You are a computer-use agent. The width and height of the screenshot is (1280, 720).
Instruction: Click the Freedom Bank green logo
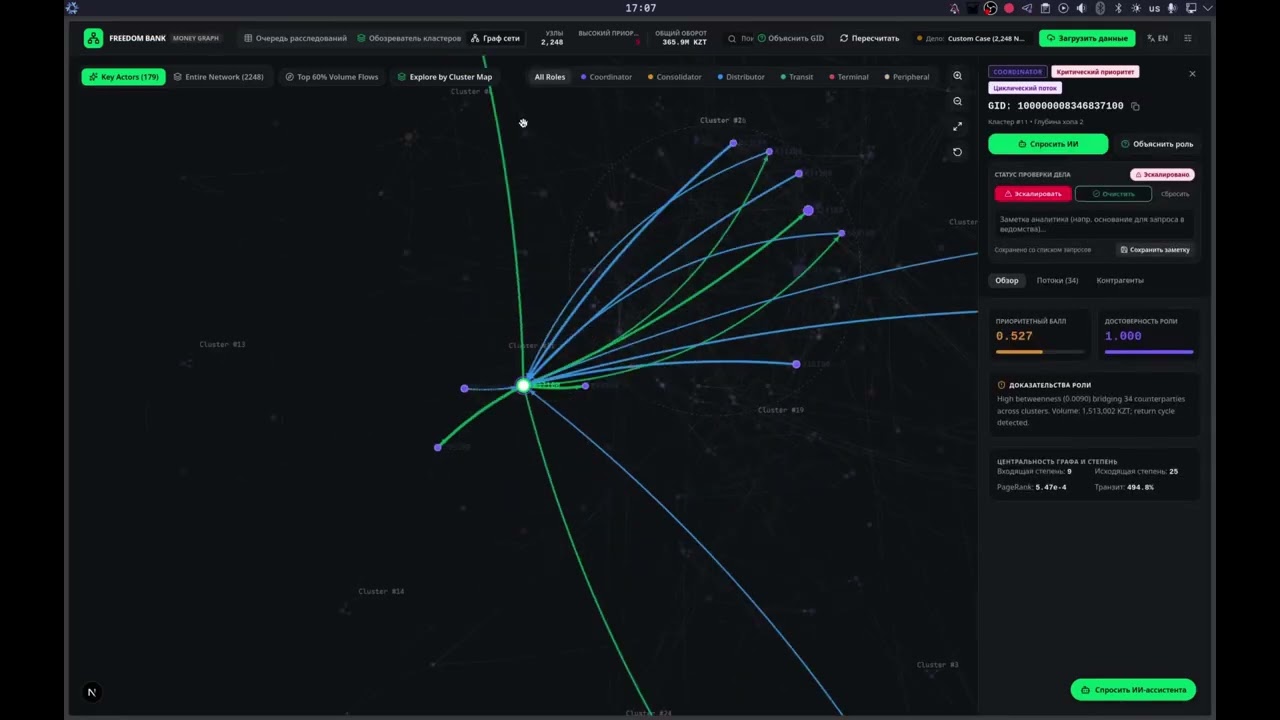click(x=93, y=38)
